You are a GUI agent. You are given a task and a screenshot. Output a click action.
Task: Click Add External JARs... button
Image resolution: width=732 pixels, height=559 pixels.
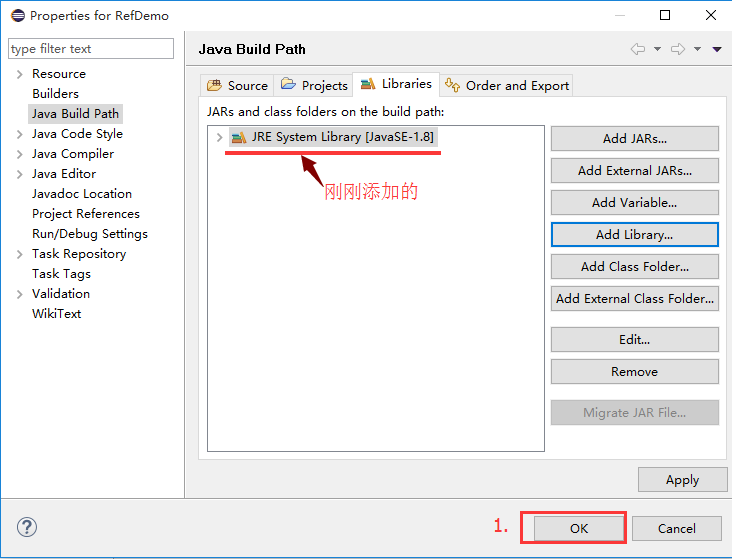(x=634, y=170)
